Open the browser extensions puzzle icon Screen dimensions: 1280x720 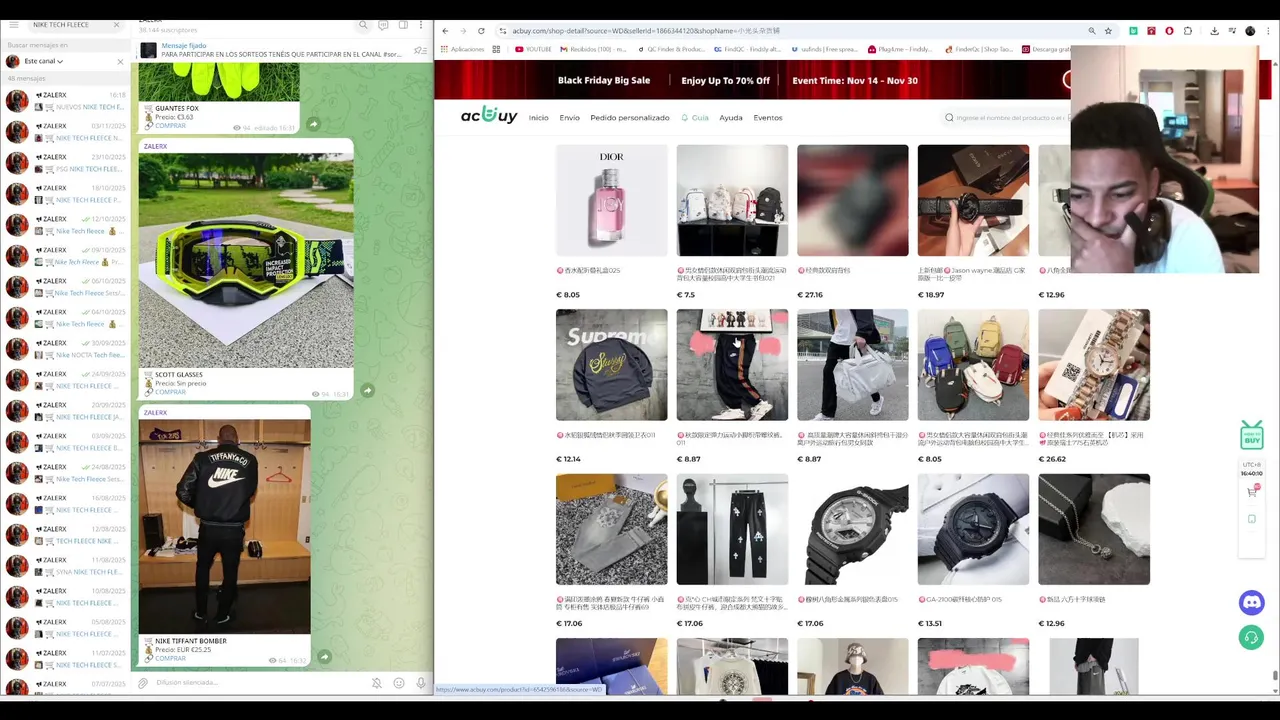click(x=1188, y=31)
